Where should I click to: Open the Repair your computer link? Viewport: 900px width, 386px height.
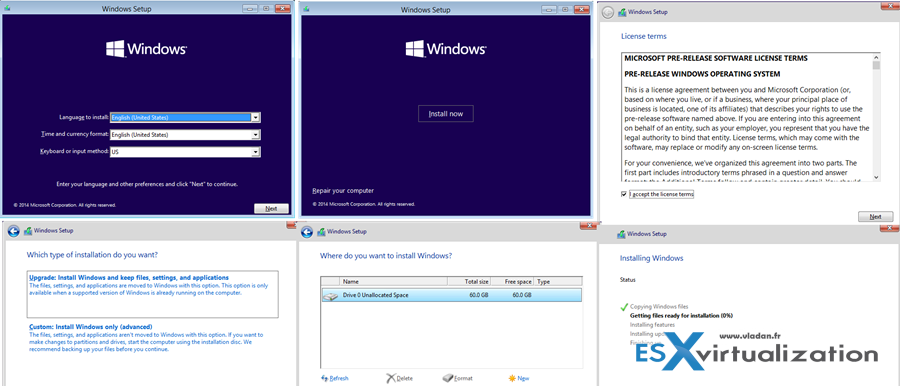pos(343,191)
